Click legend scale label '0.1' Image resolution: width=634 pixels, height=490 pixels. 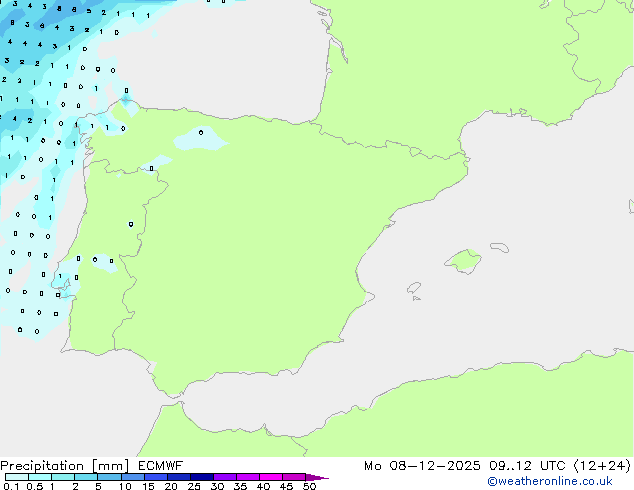tap(11, 486)
